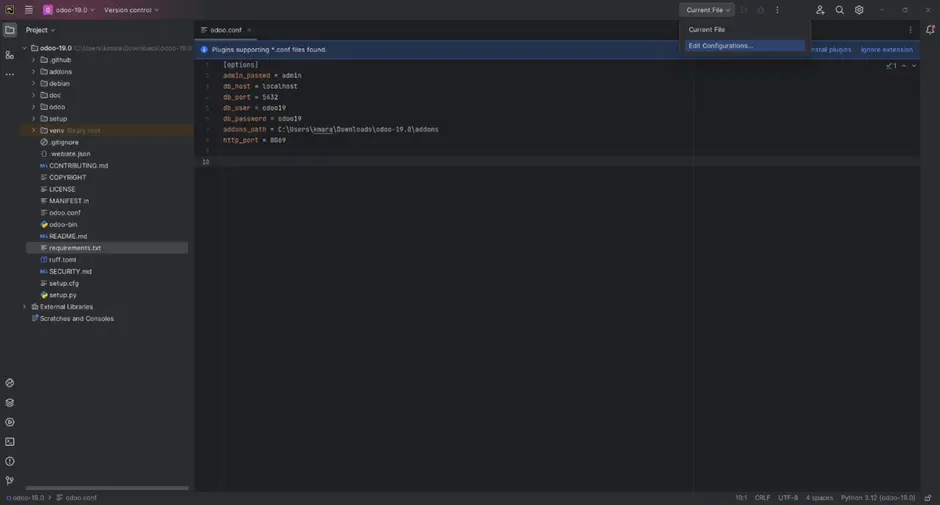Open the Project view options dropdown
This screenshot has width=940, height=505.
(x=40, y=30)
